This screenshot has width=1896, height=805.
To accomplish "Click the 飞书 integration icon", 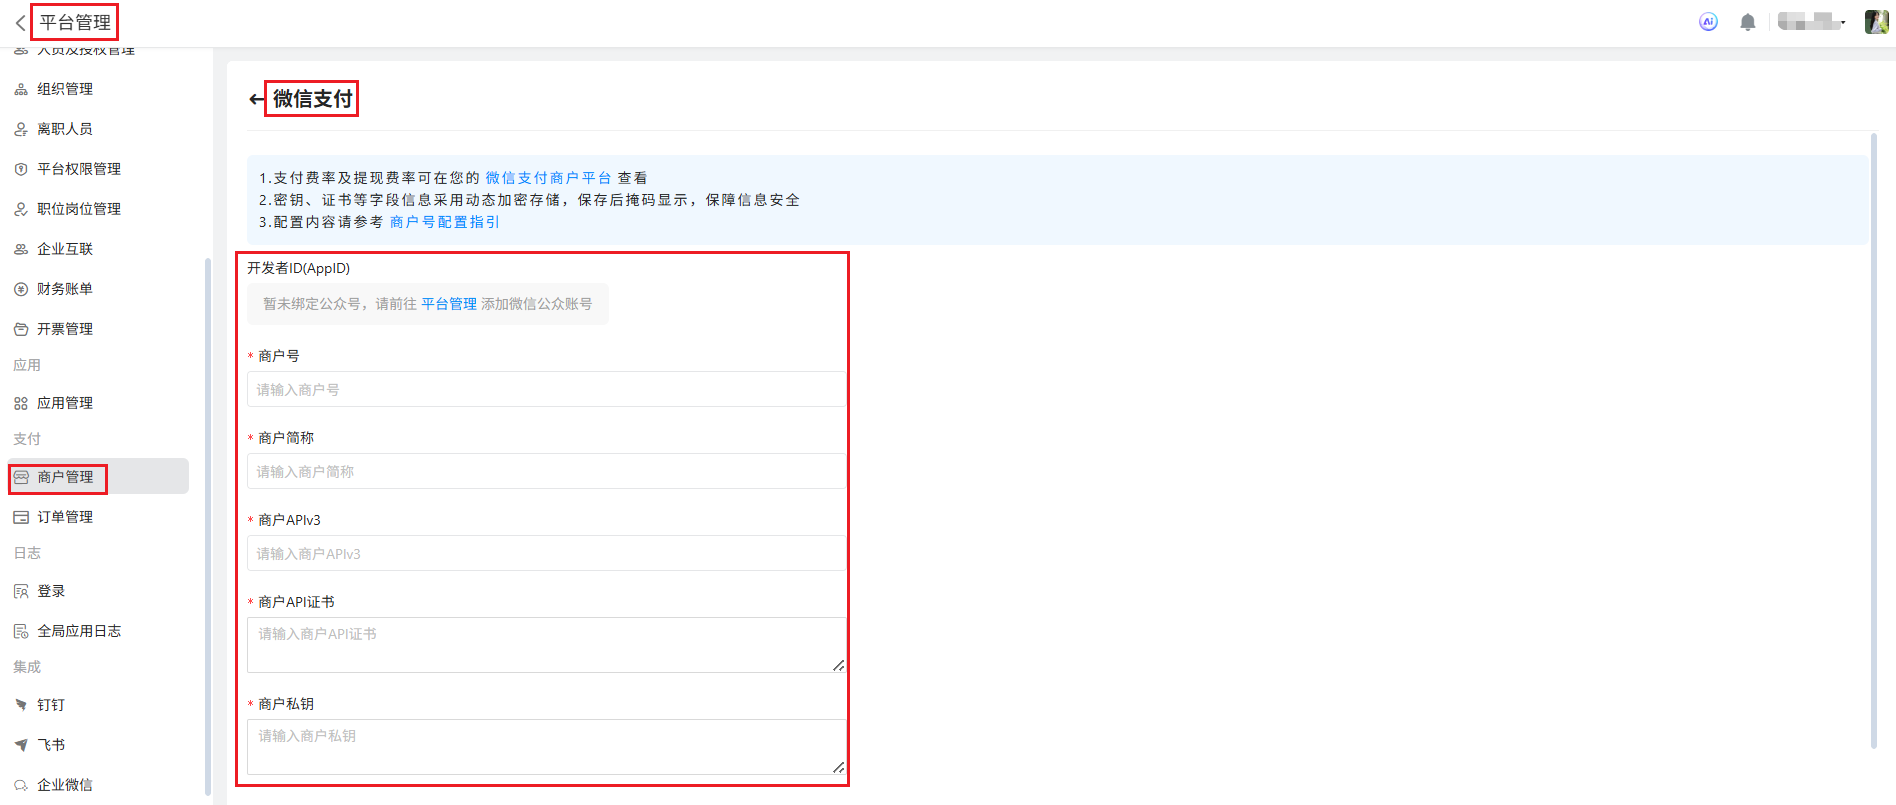I will click(x=21, y=745).
